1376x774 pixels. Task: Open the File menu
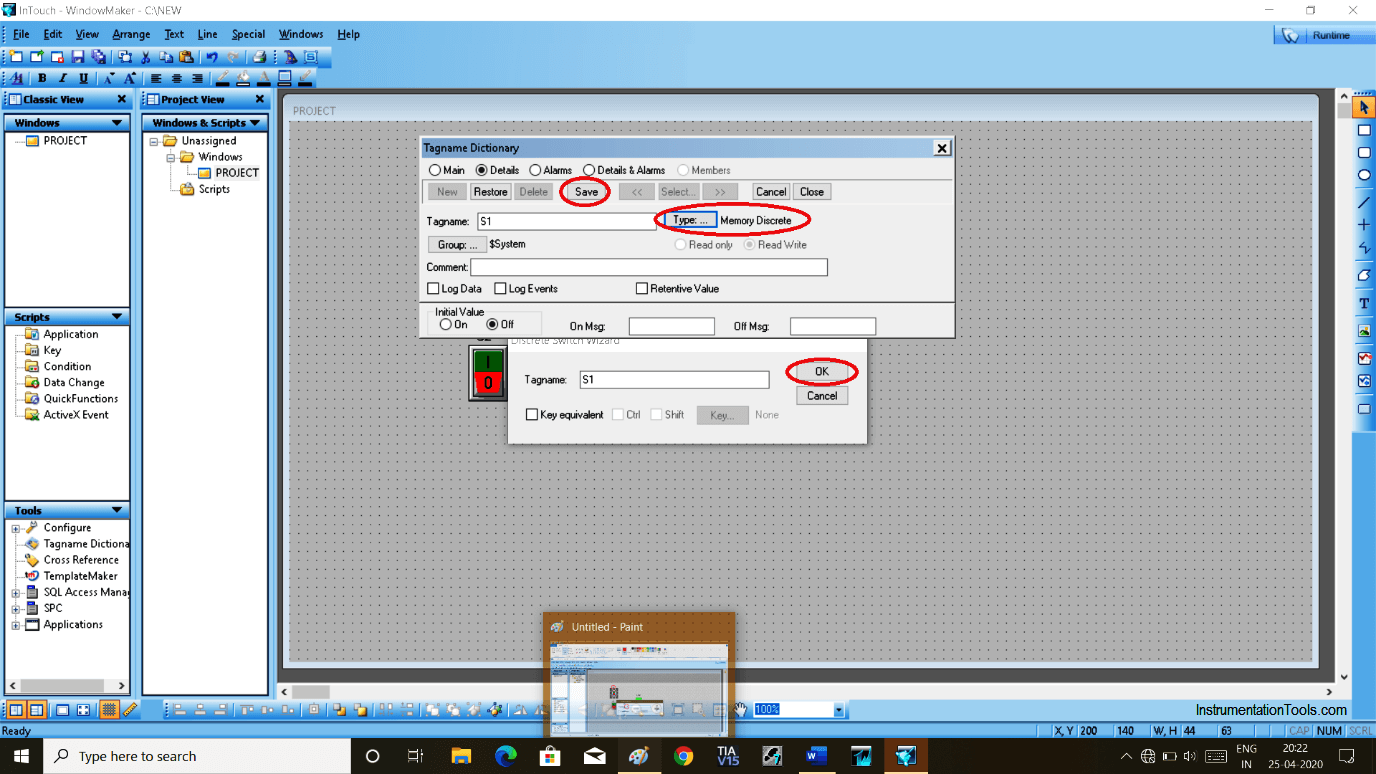pyautogui.click(x=21, y=34)
